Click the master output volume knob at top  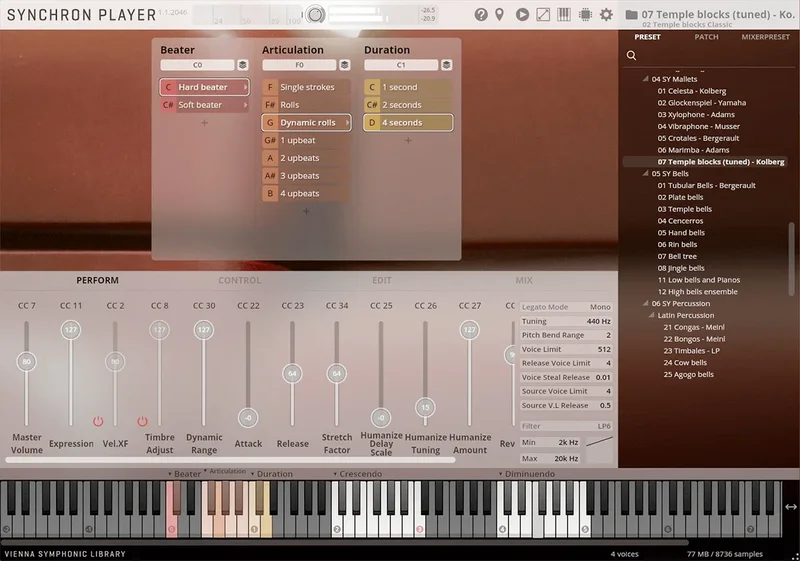[315, 14]
